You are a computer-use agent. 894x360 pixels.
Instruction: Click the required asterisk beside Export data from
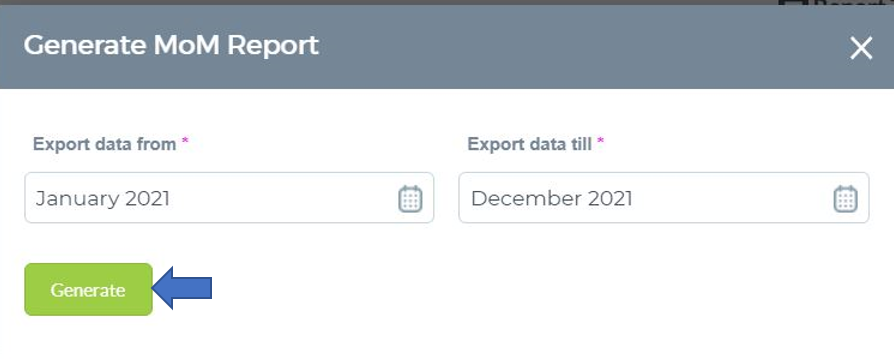pos(185,141)
